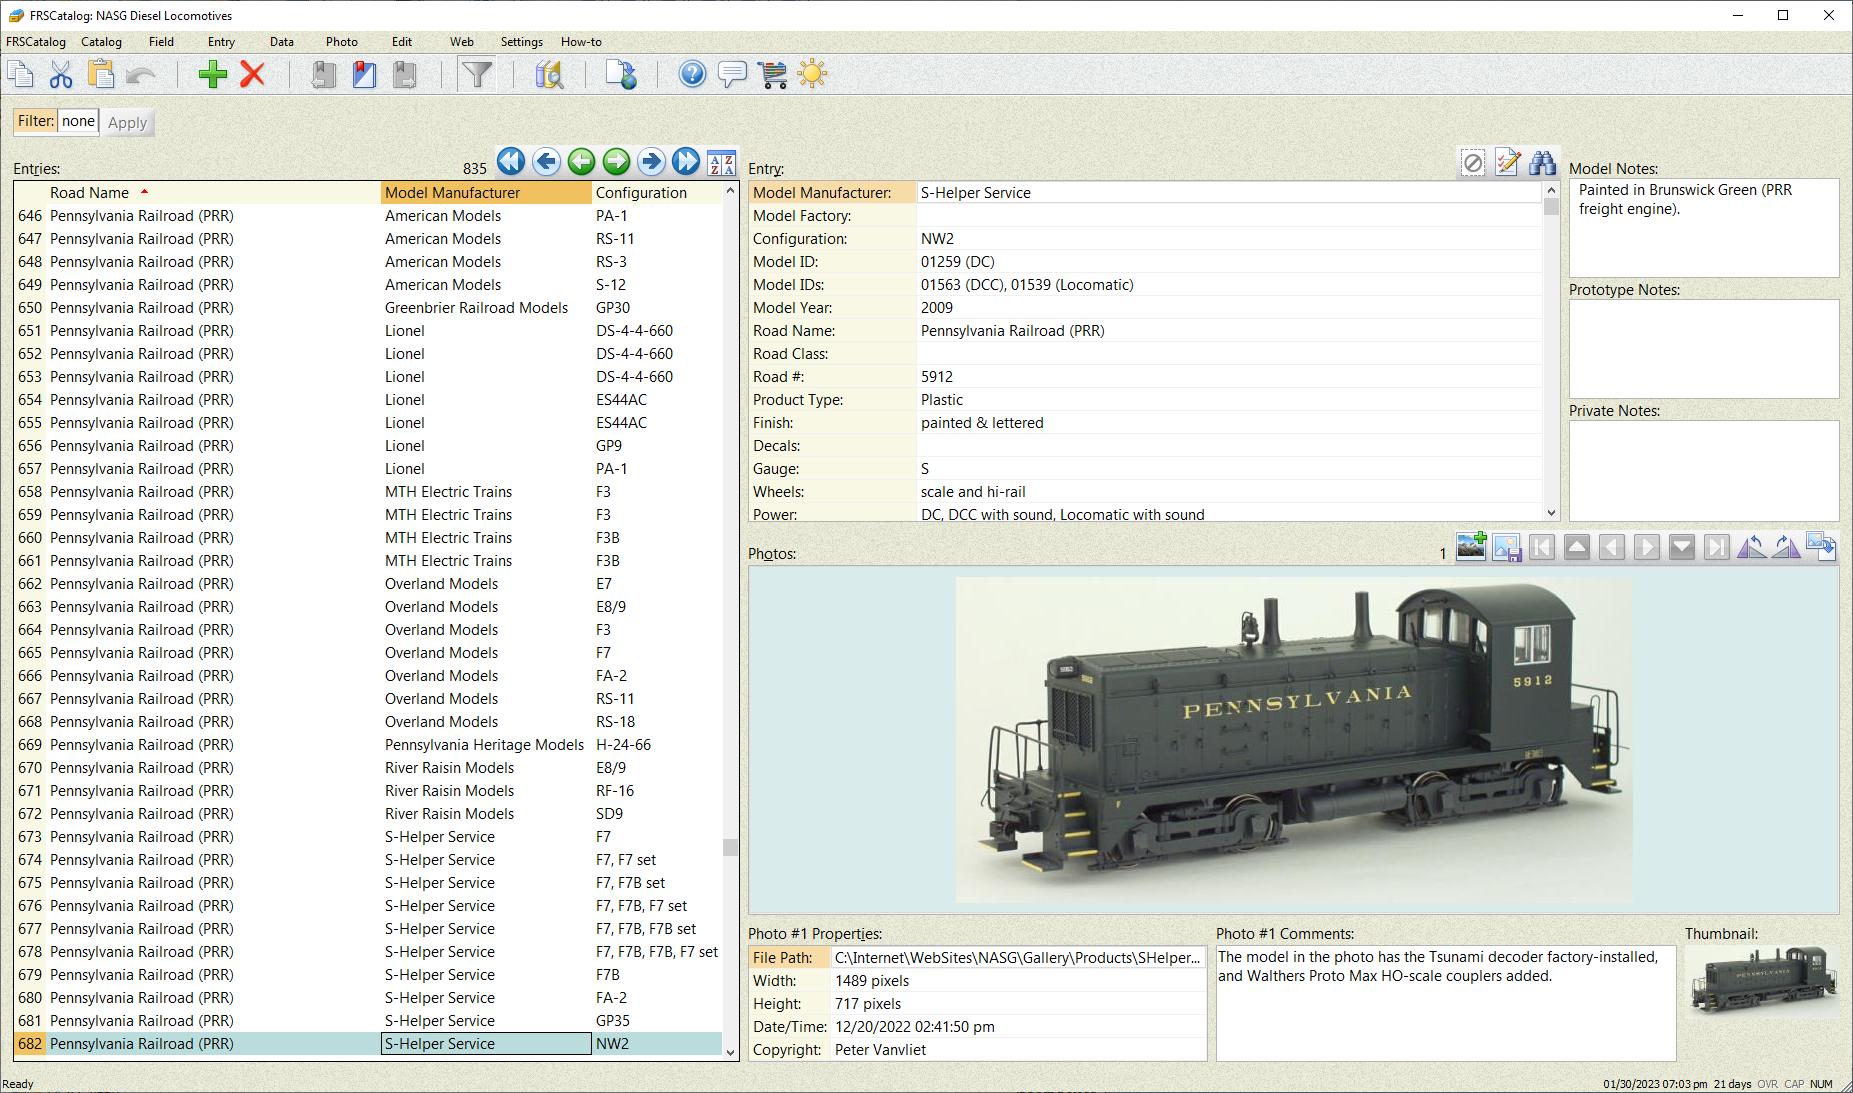Screen dimensions: 1853x1093
Task: Click the Filter none field
Action: pos(78,121)
